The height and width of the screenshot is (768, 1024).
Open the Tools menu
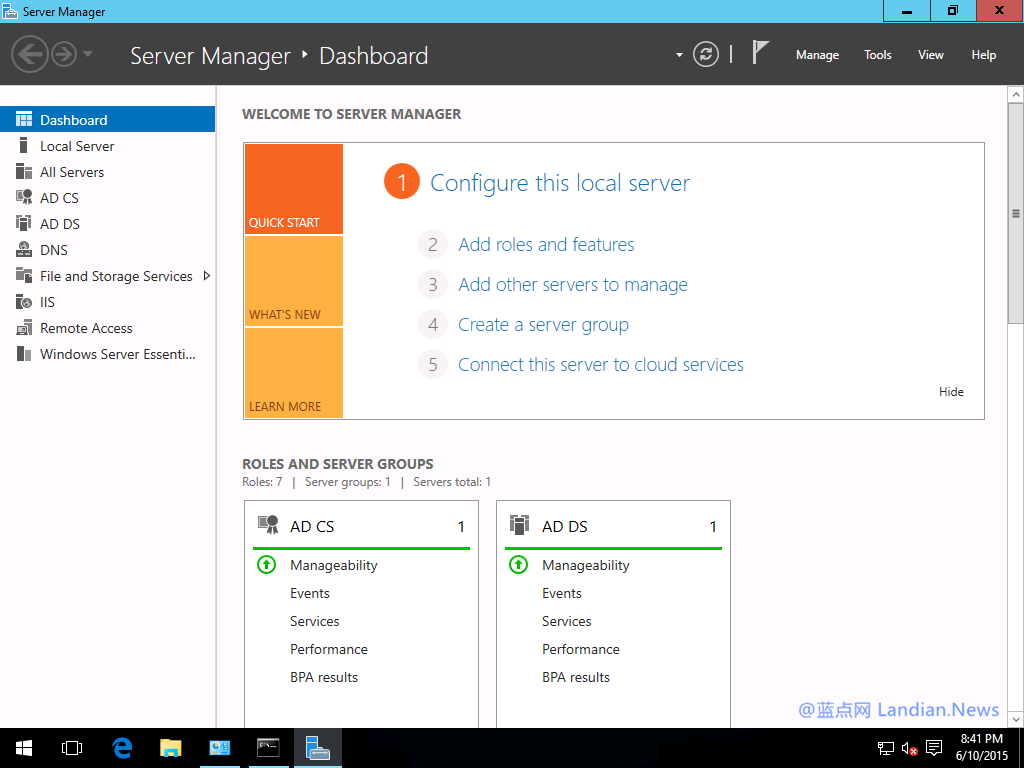[x=877, y=55]
